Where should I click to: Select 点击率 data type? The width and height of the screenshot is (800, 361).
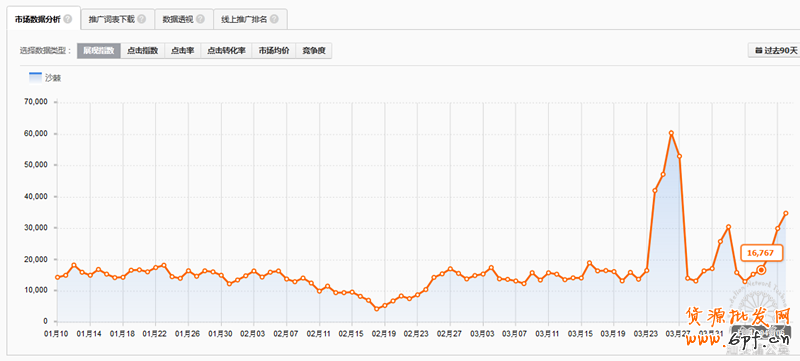[x=182, y=51]
